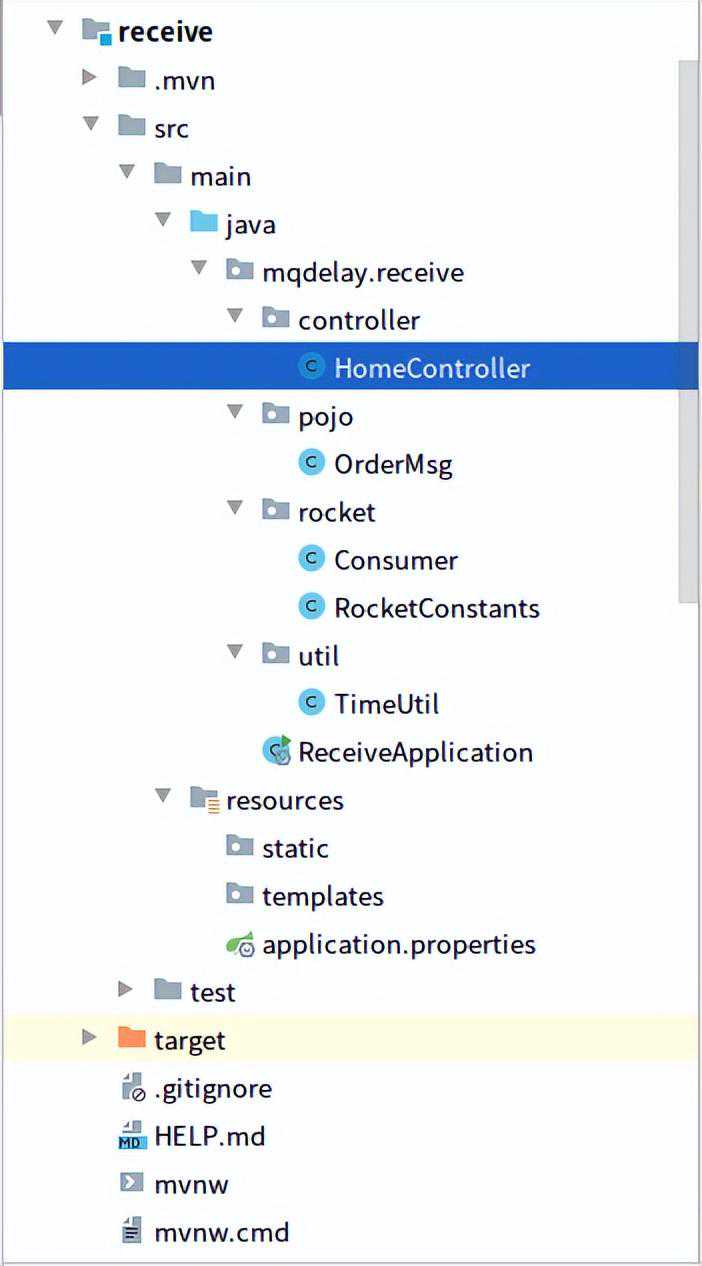Click the OrderMsg class icon
The height and width of the screenshot is (1266, 702).
point(312,463)
